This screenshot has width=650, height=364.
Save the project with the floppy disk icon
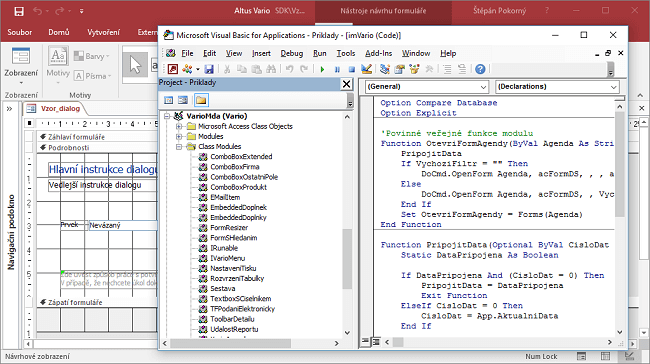click(x=209, y=69)
